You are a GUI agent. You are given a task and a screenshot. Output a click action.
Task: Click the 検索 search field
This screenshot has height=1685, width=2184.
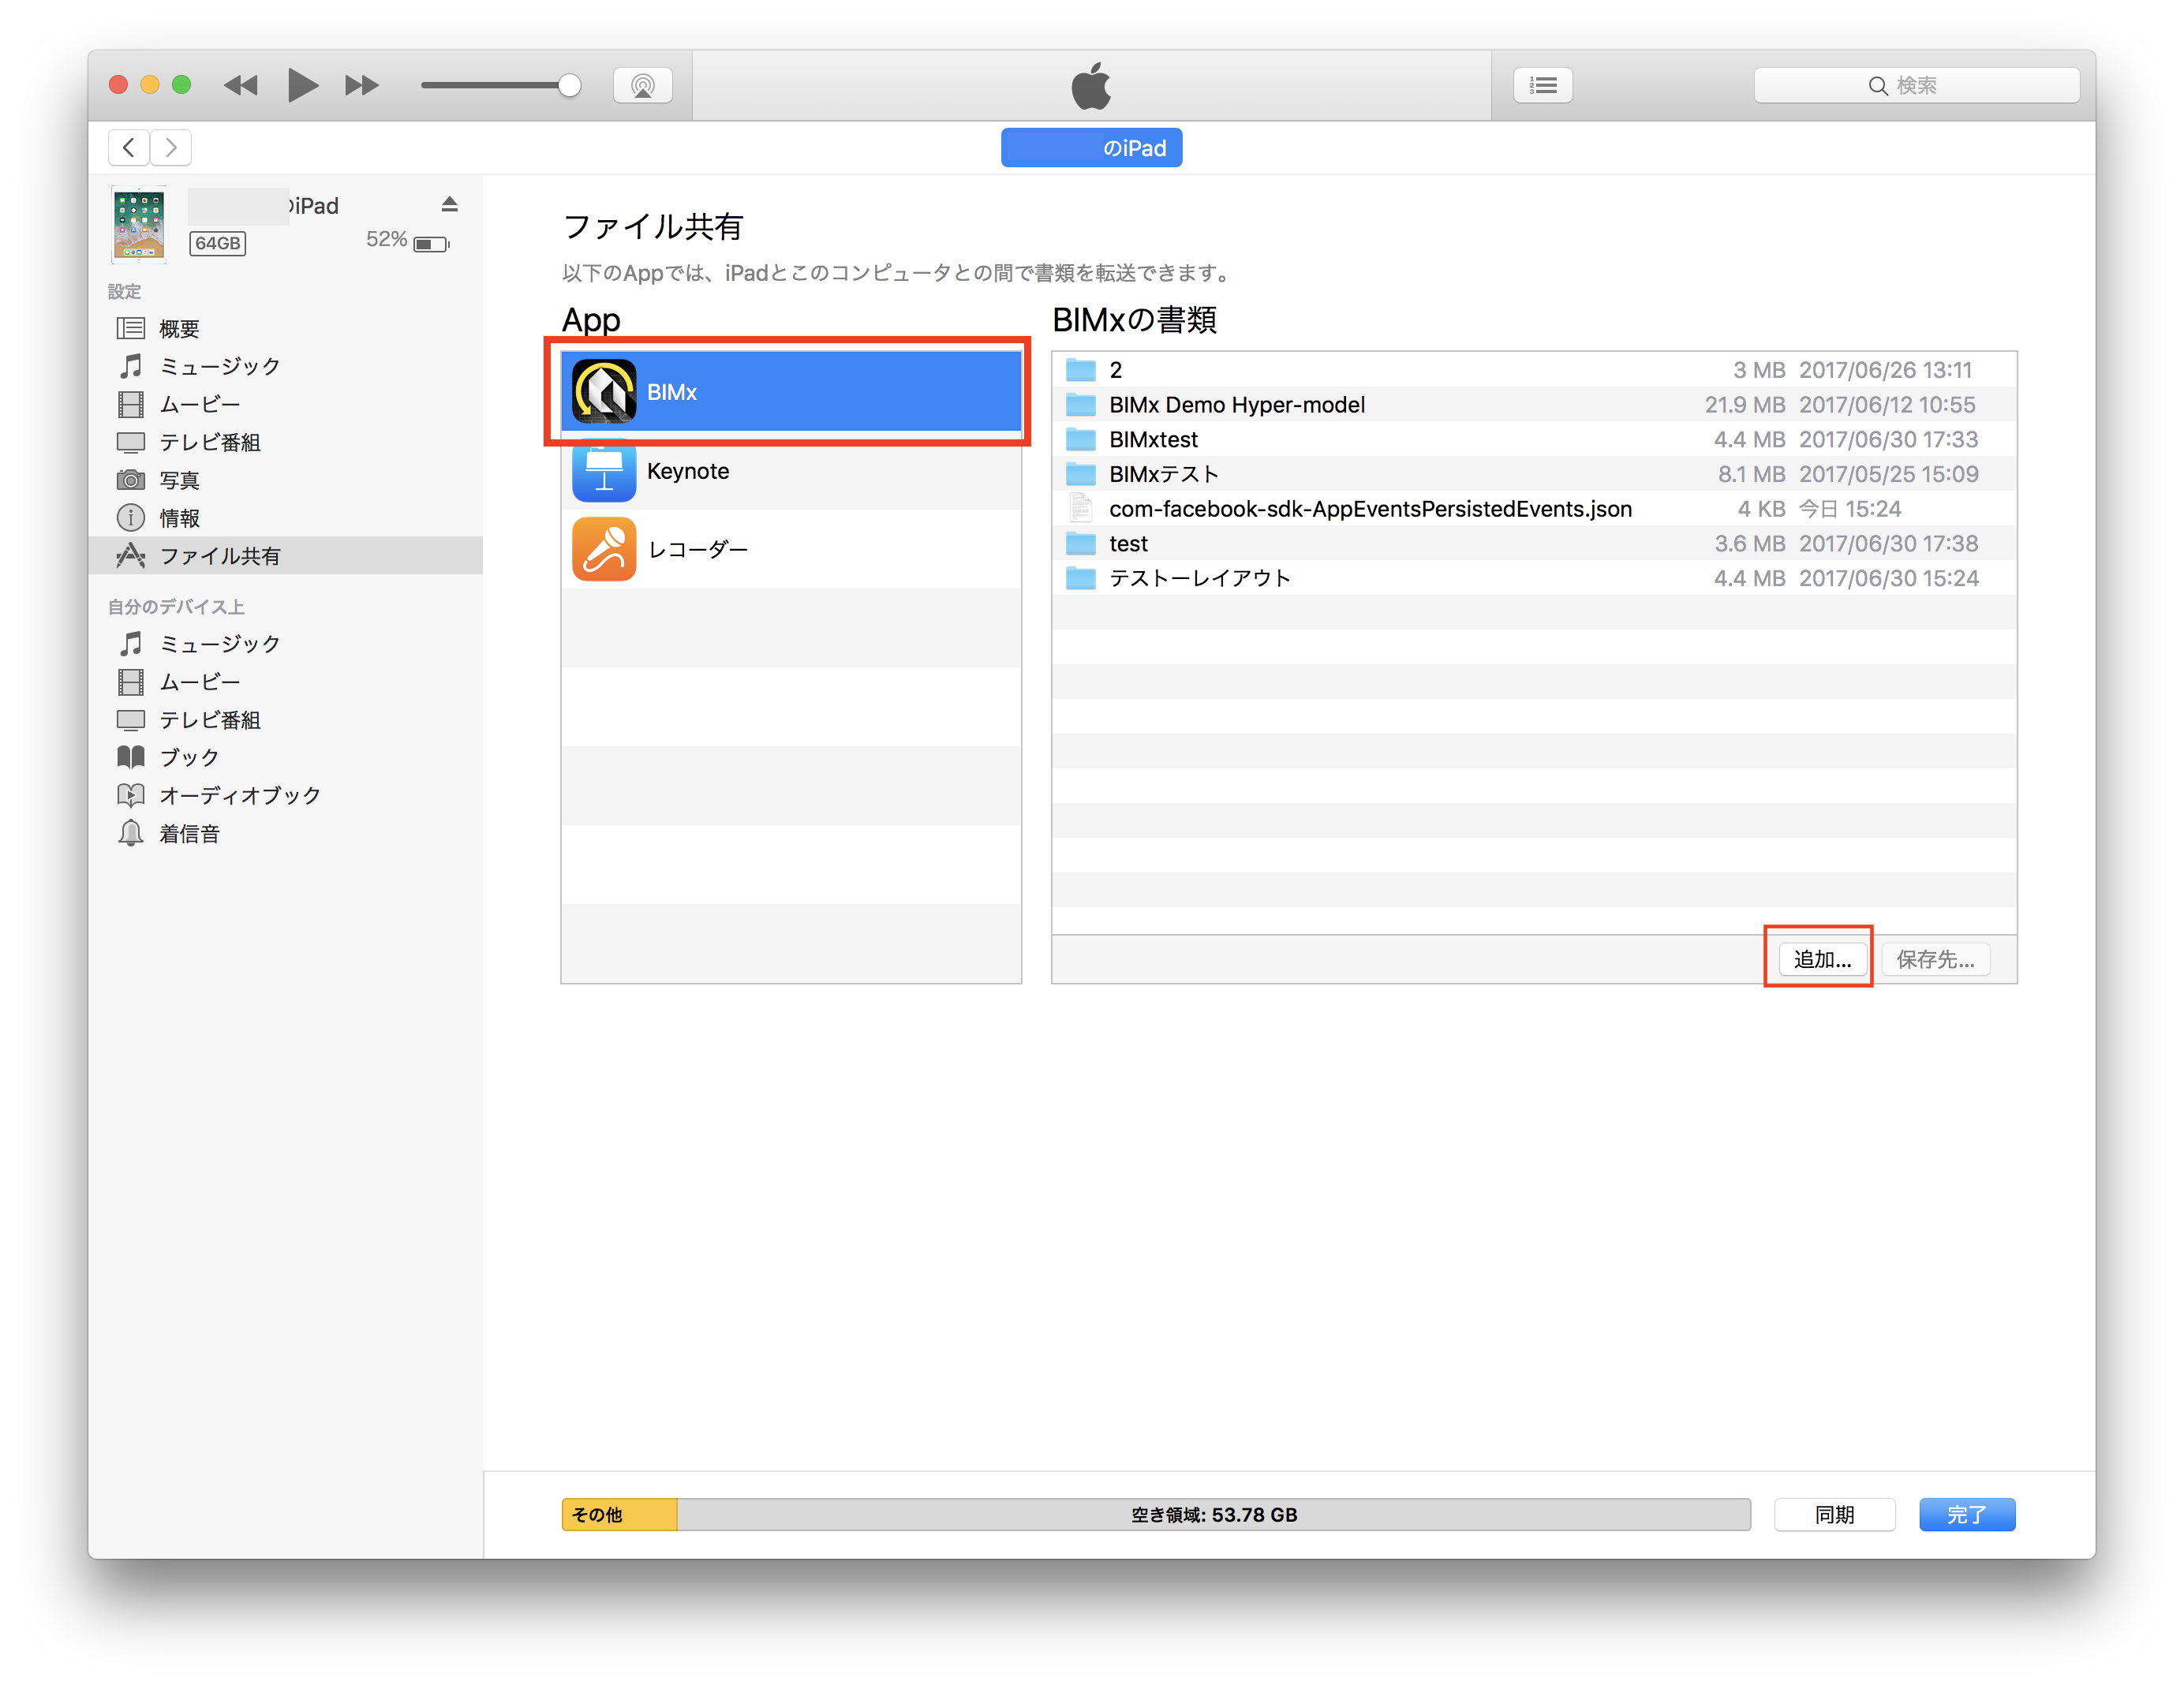(1916, 85)
